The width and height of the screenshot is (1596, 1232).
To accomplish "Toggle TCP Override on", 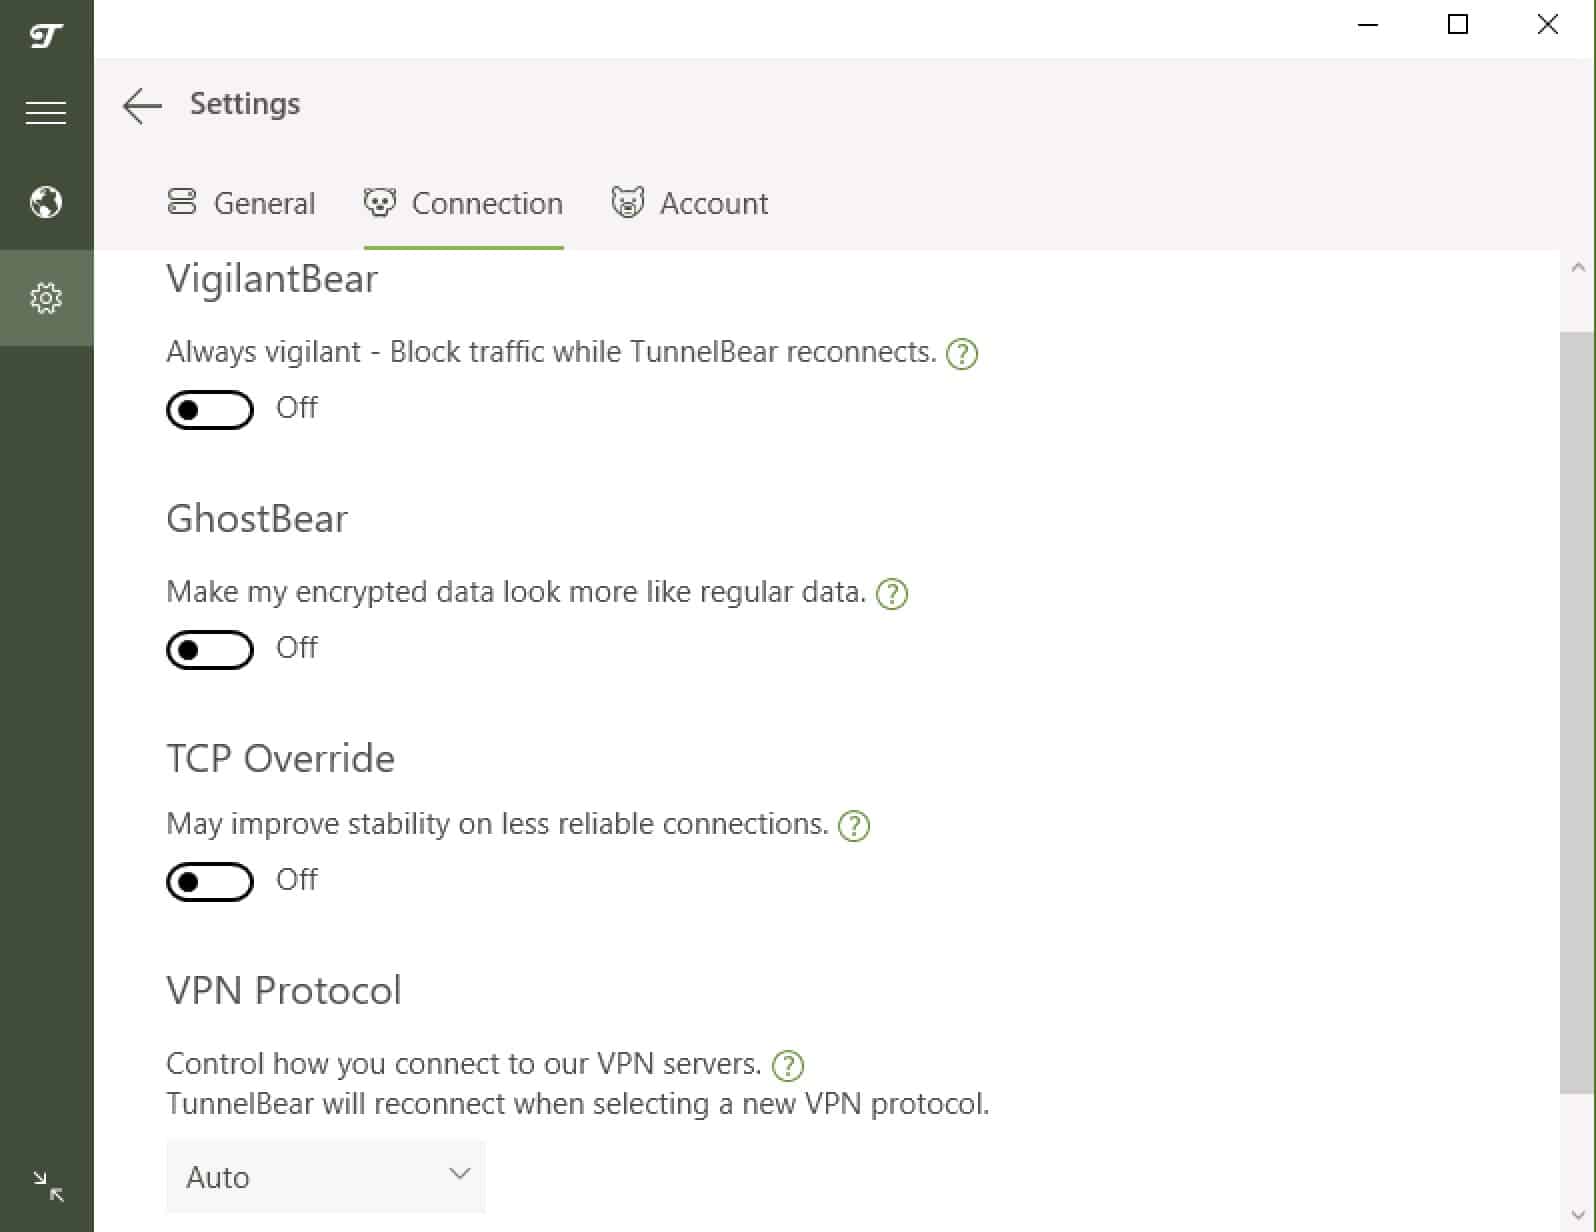I will coord(210,882).
